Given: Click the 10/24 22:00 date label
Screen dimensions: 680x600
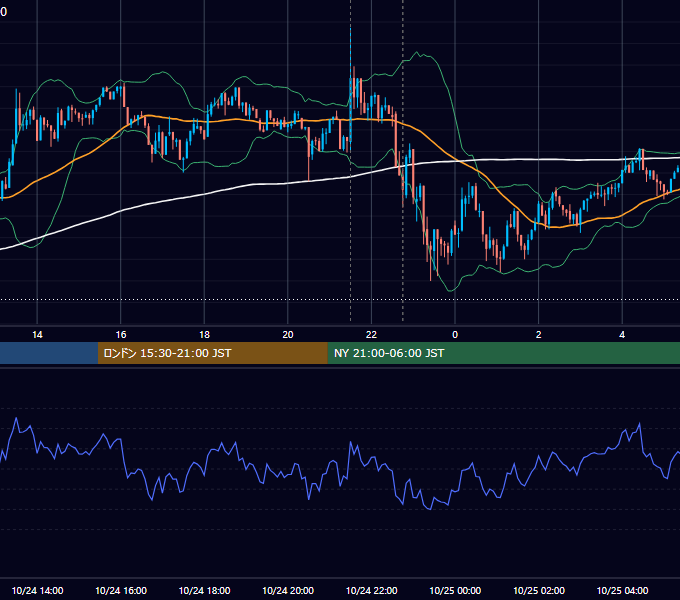Looking at the screenshot, I should pos(371,590).
